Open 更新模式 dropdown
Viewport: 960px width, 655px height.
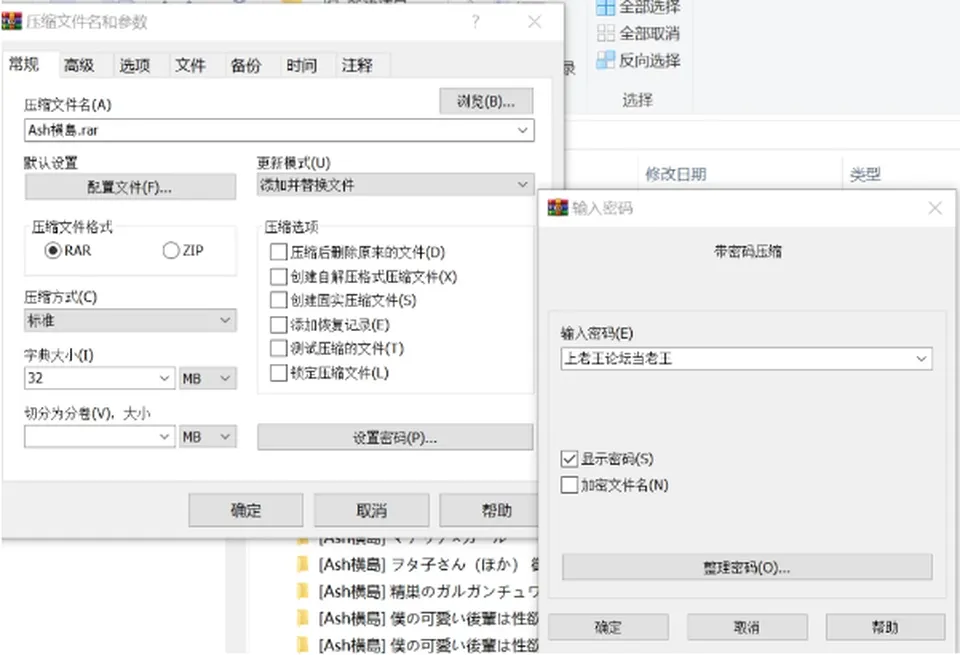point(396,184)
